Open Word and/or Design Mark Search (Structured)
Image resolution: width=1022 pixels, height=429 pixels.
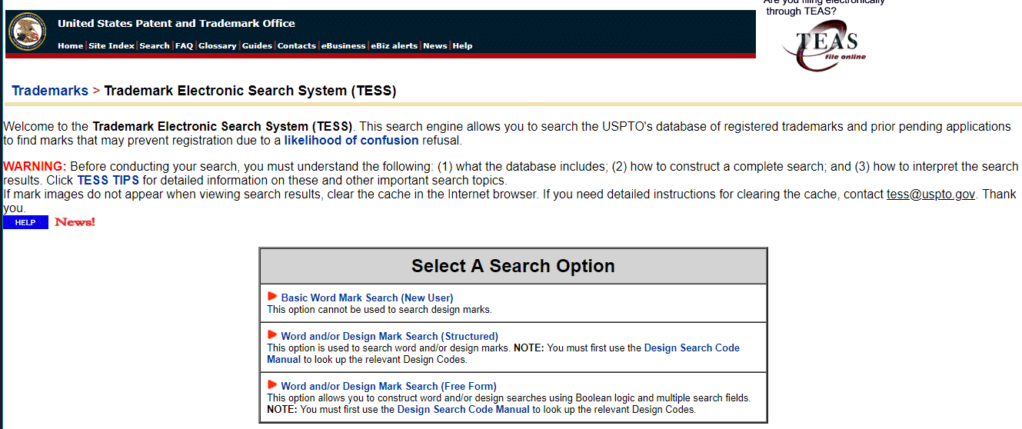[x=389, y=336]
